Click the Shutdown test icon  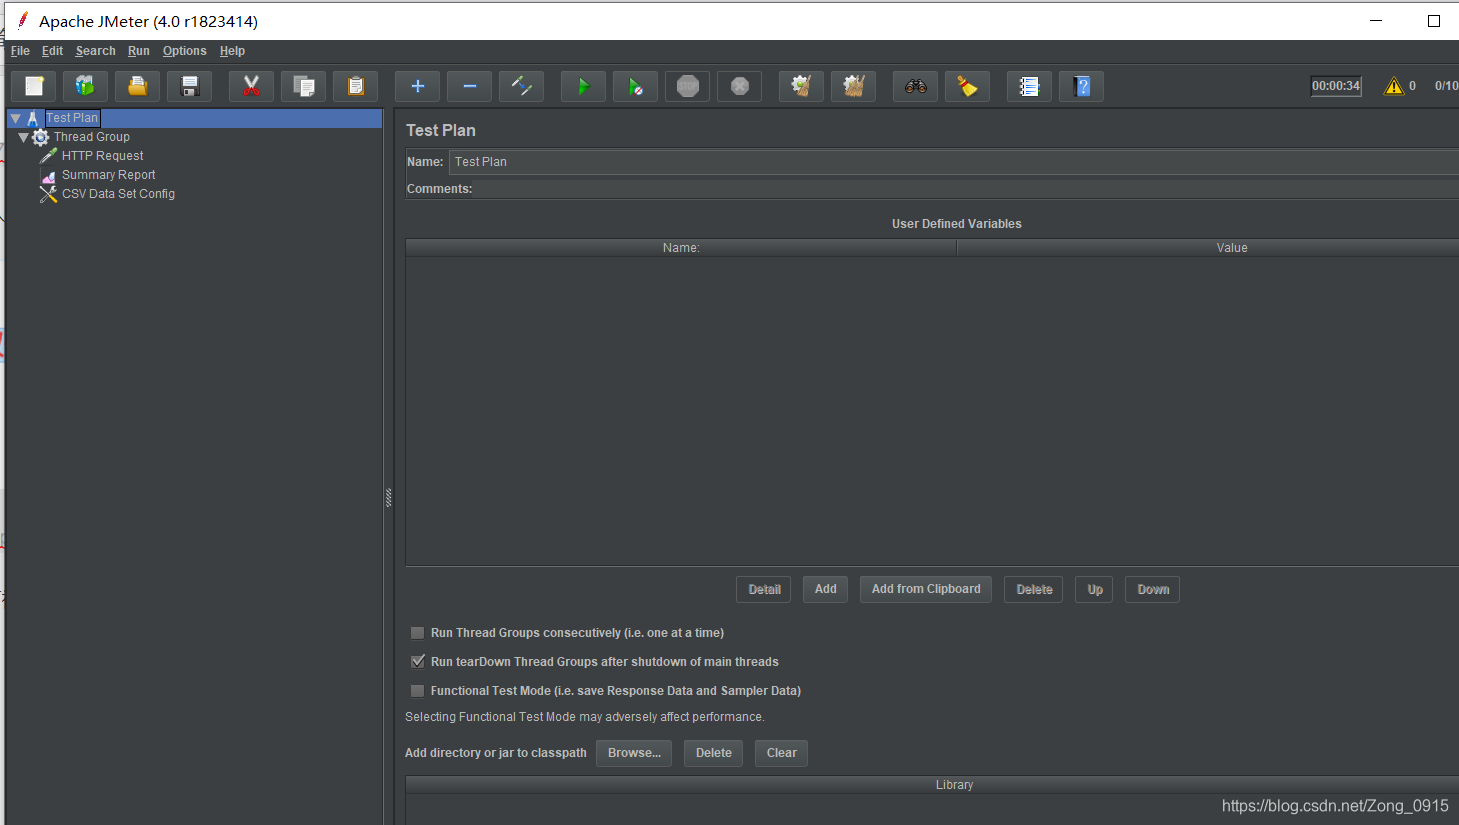[739, 86]
